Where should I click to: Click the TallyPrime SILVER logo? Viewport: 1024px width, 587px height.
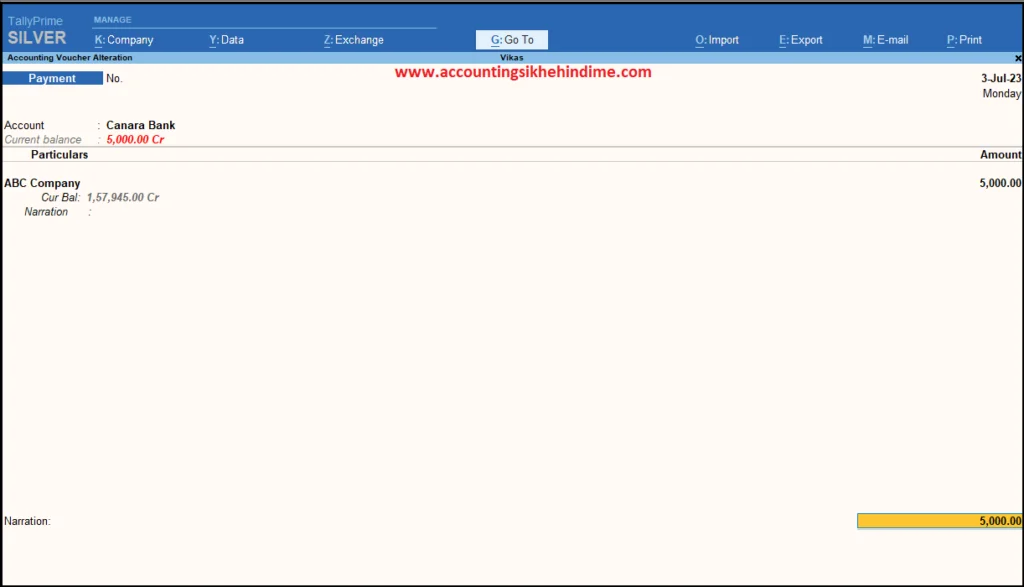point(37,31)
